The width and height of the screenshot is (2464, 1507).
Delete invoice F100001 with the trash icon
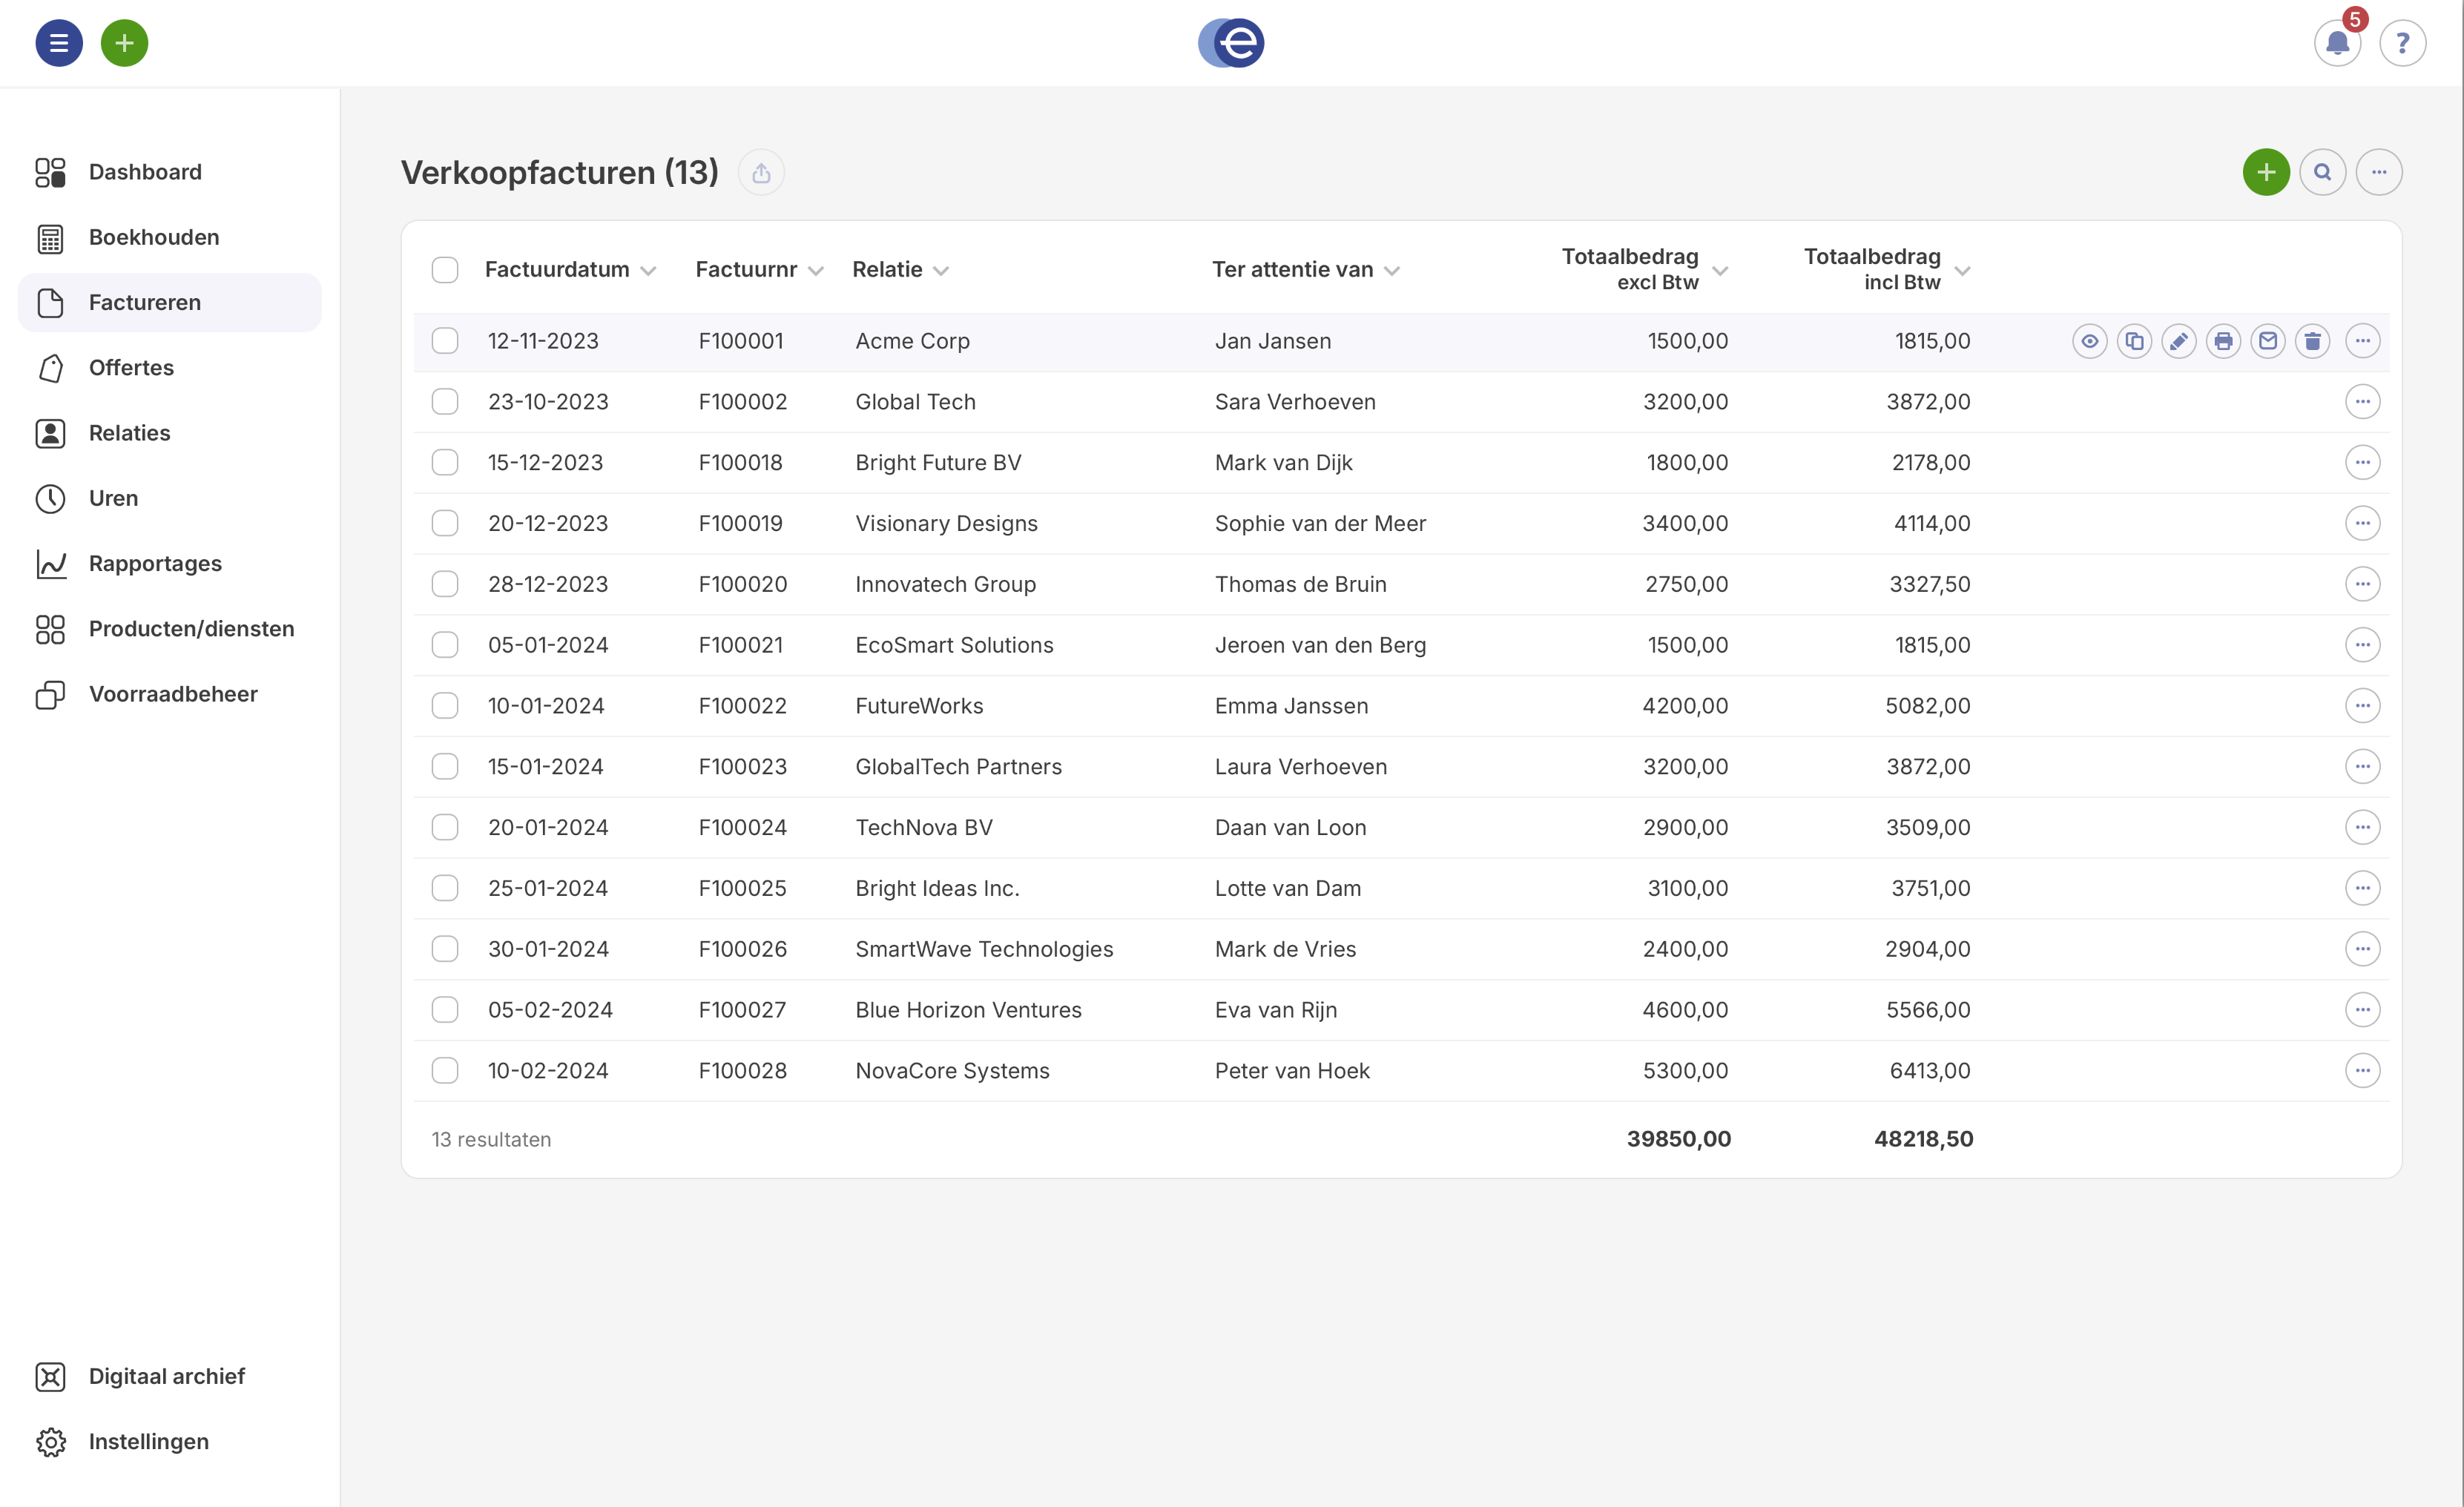(2312, 341)
